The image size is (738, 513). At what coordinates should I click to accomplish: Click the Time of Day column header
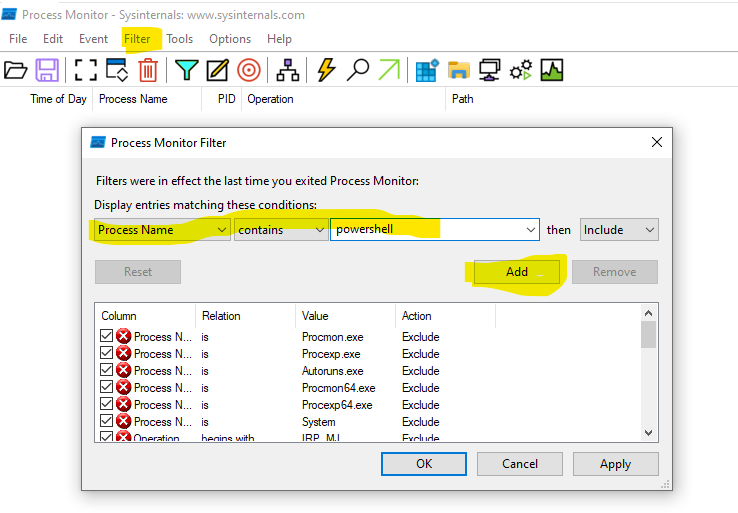[58, 99]
